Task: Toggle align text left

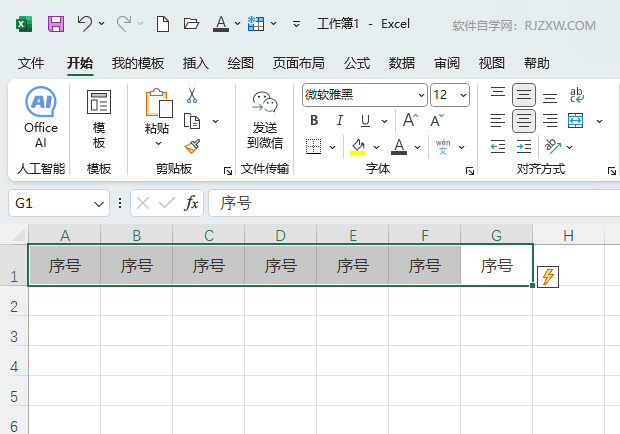Action: pyautogui.click(x=498, y=121)
